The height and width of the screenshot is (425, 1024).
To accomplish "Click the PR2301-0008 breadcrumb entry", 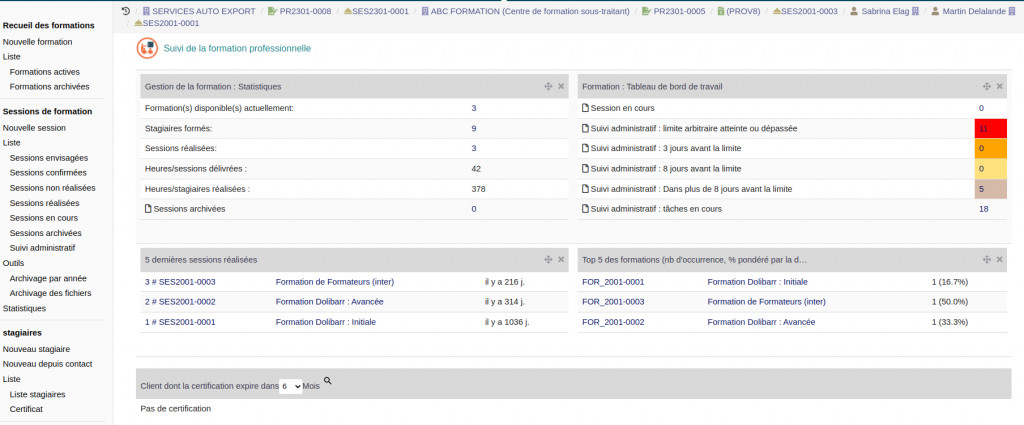I will coord(303,11).
